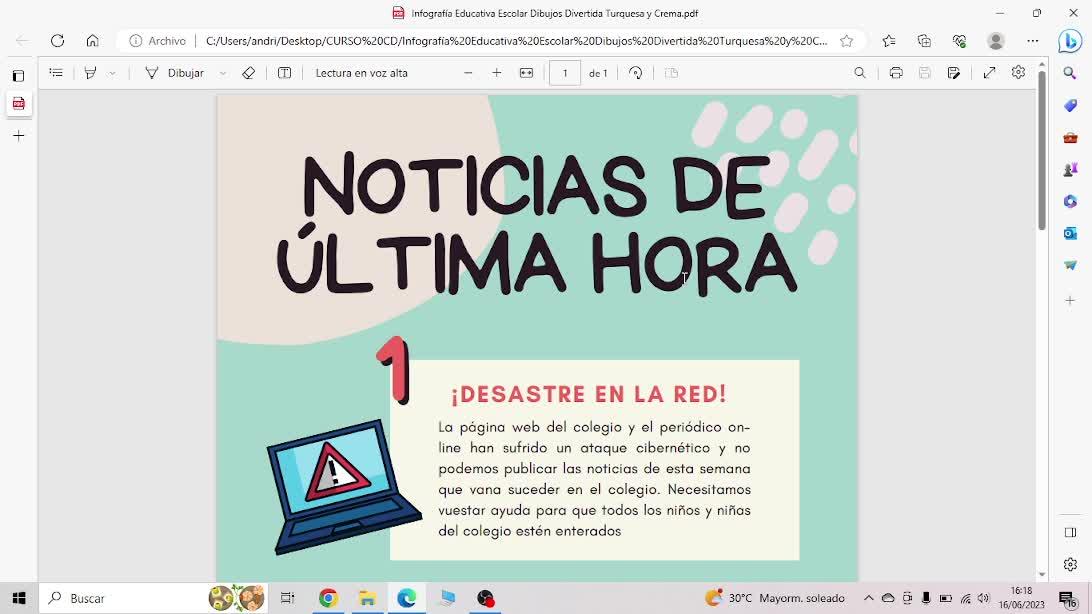This screenshot has width=1092, height=614.
Task: Select the Eraser tool
Action: click(249, 72)
